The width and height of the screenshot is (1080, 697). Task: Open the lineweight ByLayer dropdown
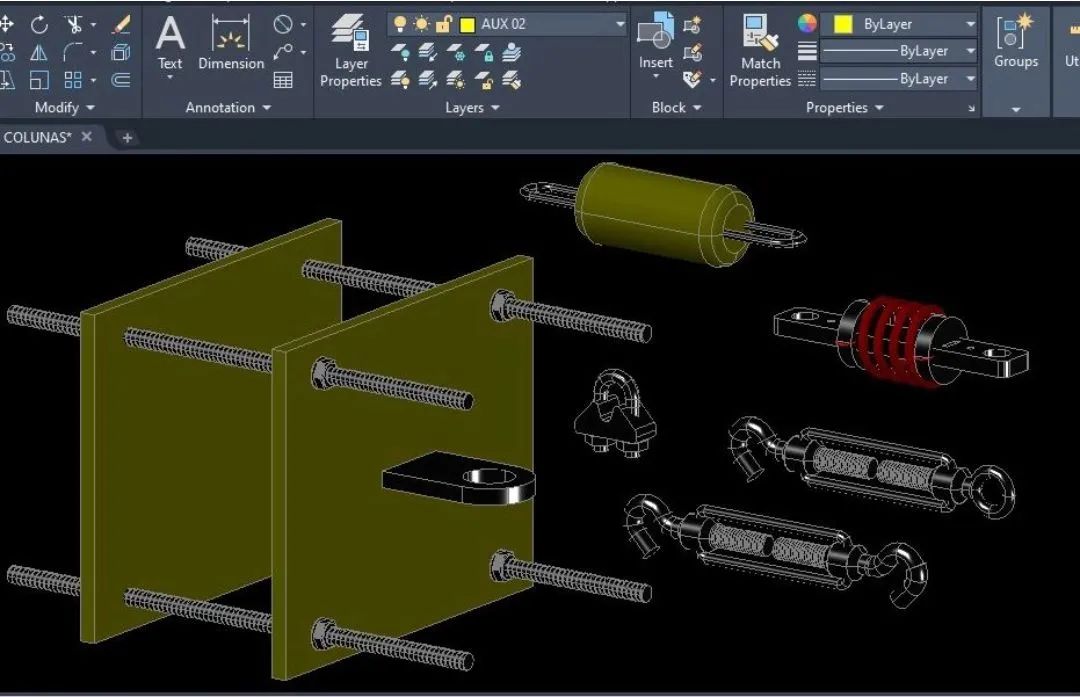970,51
